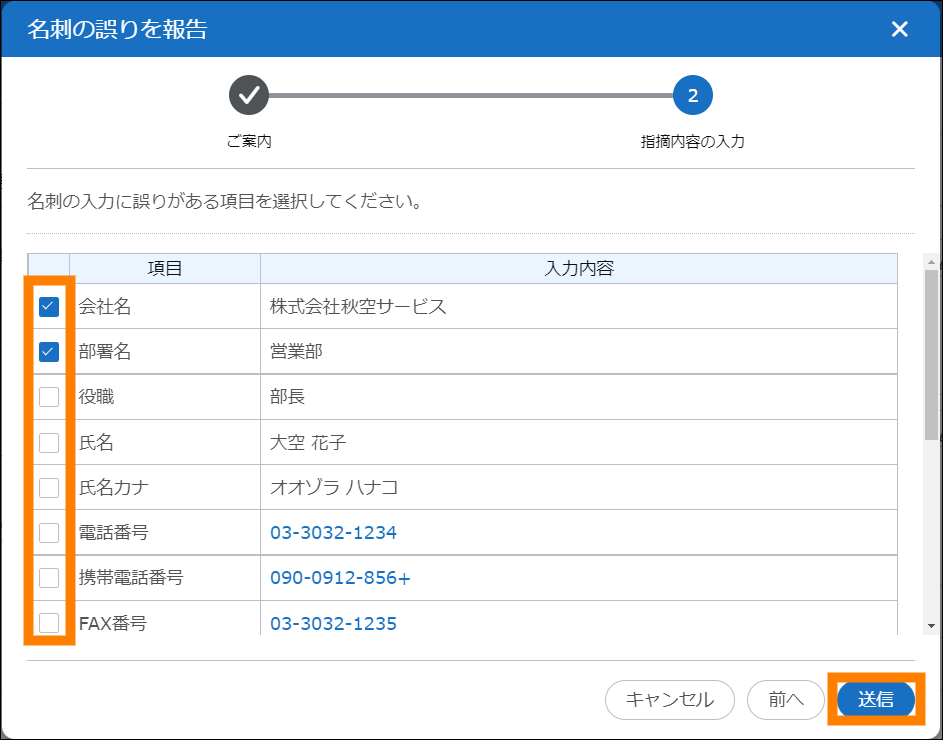Uncheck the 会社名 checkbox
This screenshot has width=944, height=741.
[49, 307]
